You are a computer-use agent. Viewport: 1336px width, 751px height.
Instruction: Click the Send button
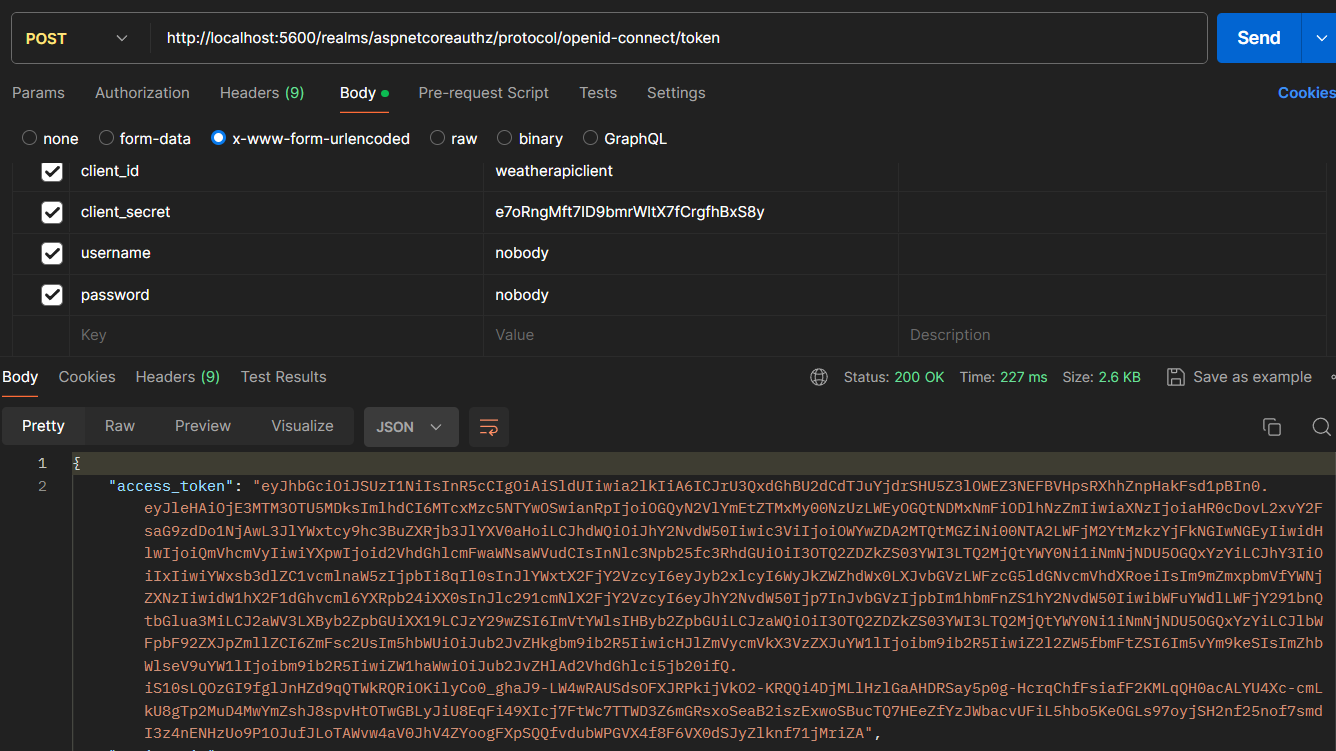click(1258, 38)
